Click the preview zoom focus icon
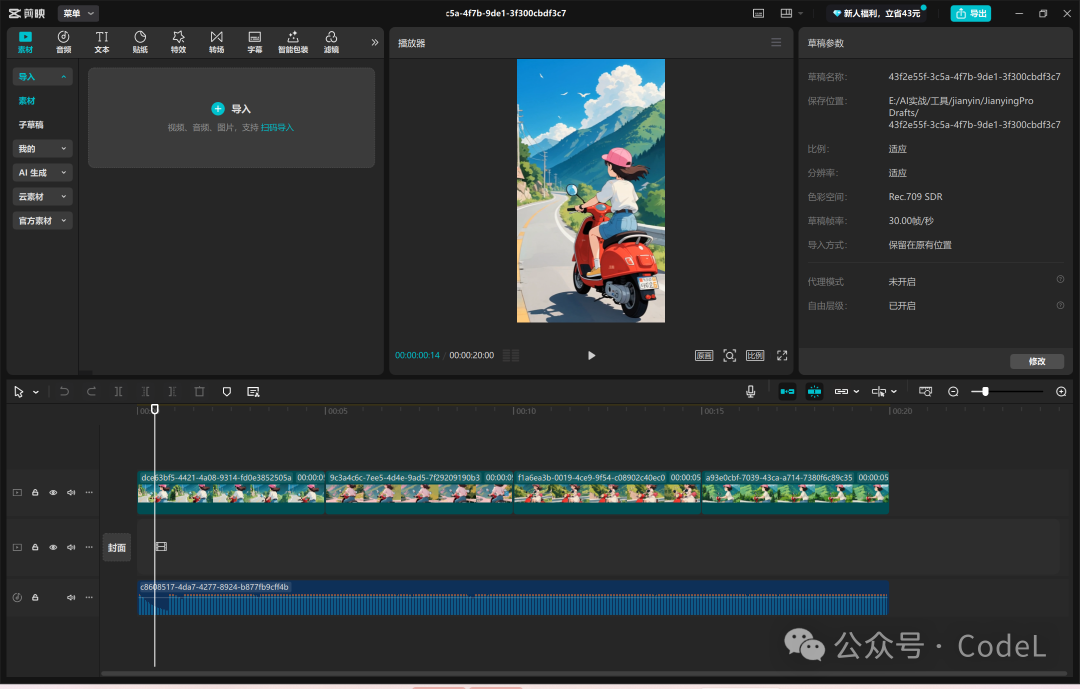The width and height of the screenshot is (1080, 689). pos(729,356)
